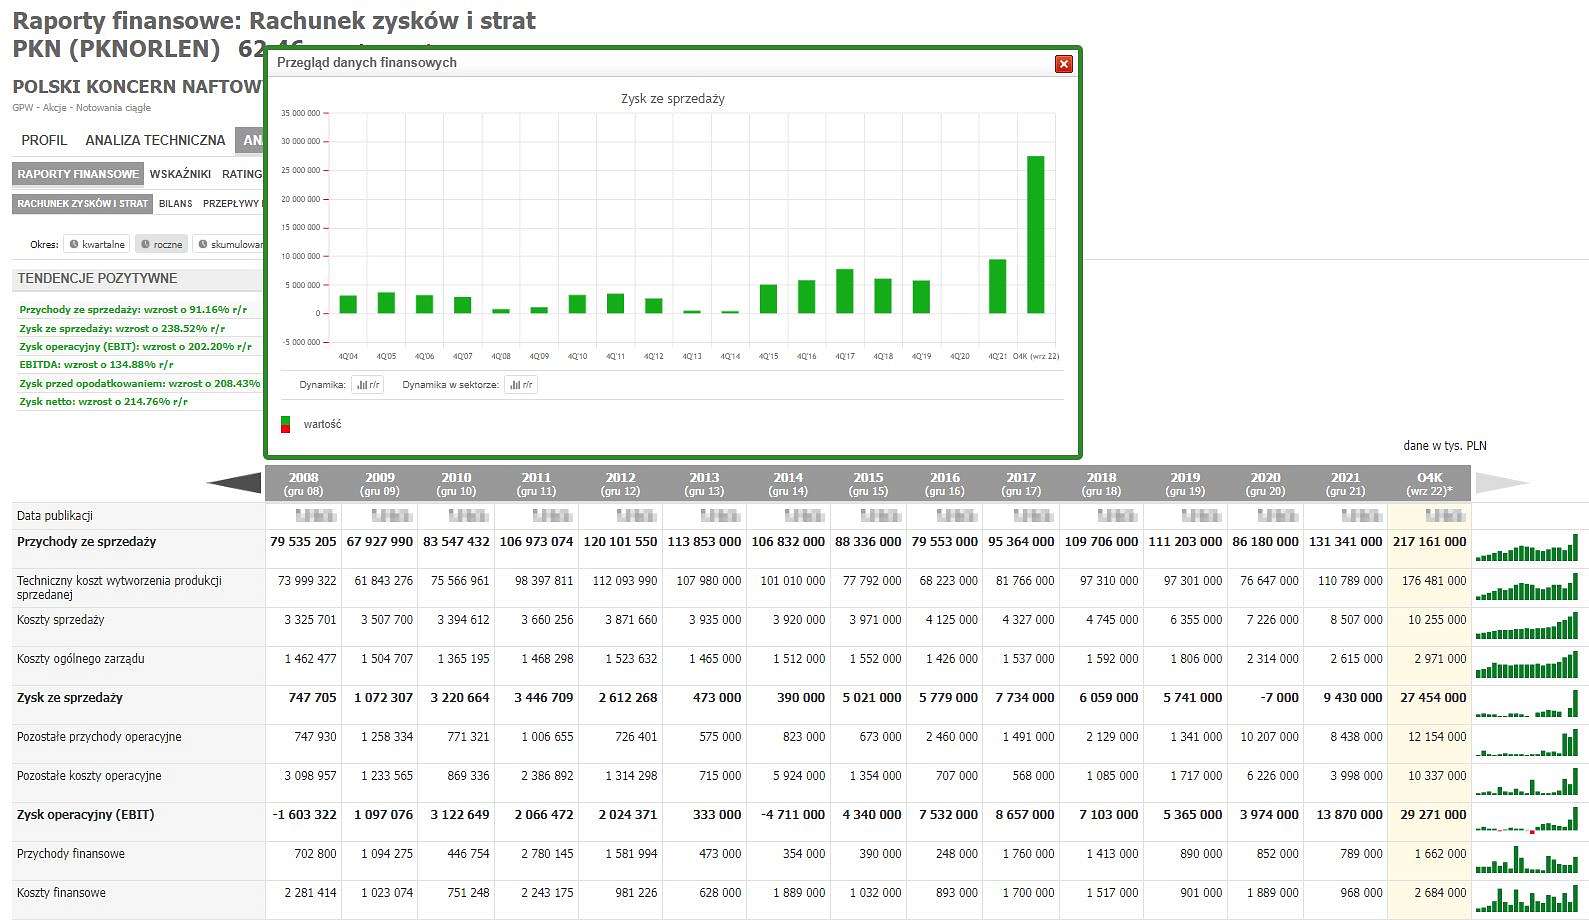Open the Koszty finansowe mini chart

[x=1527, y=899]
